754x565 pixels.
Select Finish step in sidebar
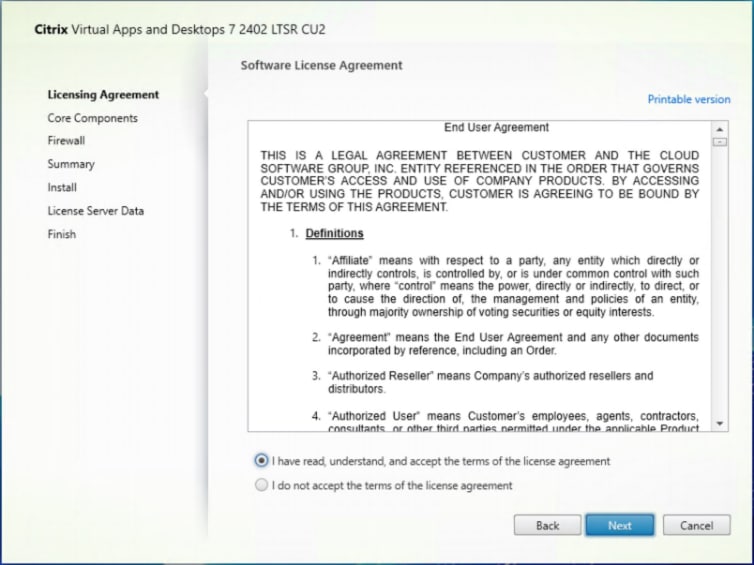[x=62, y=234]
